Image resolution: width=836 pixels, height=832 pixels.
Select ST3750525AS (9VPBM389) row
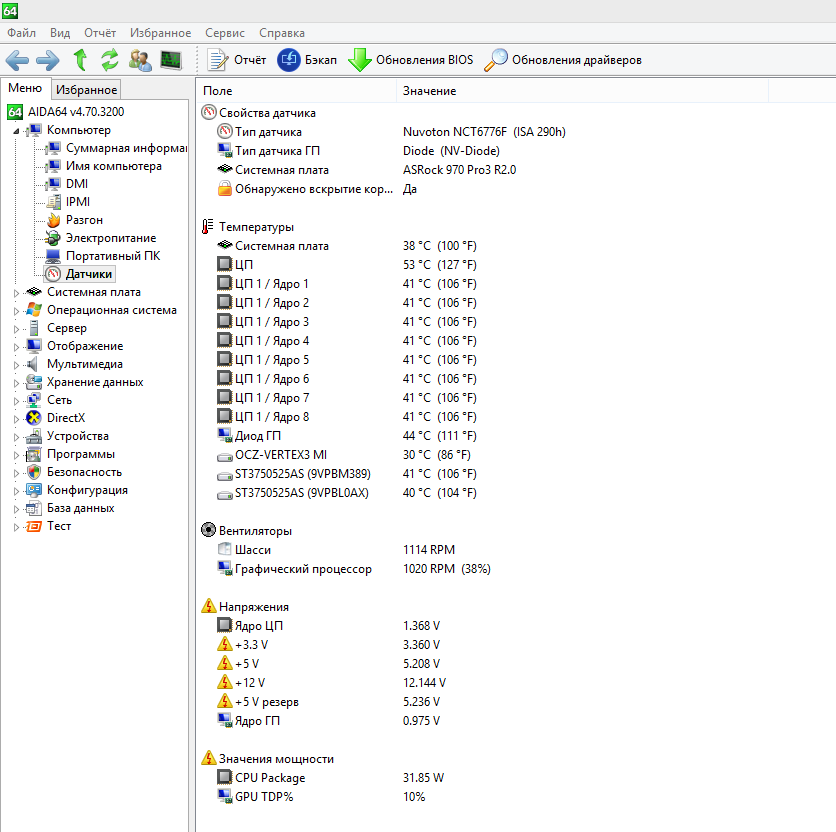pyautogui.click(x=347, y=474)
